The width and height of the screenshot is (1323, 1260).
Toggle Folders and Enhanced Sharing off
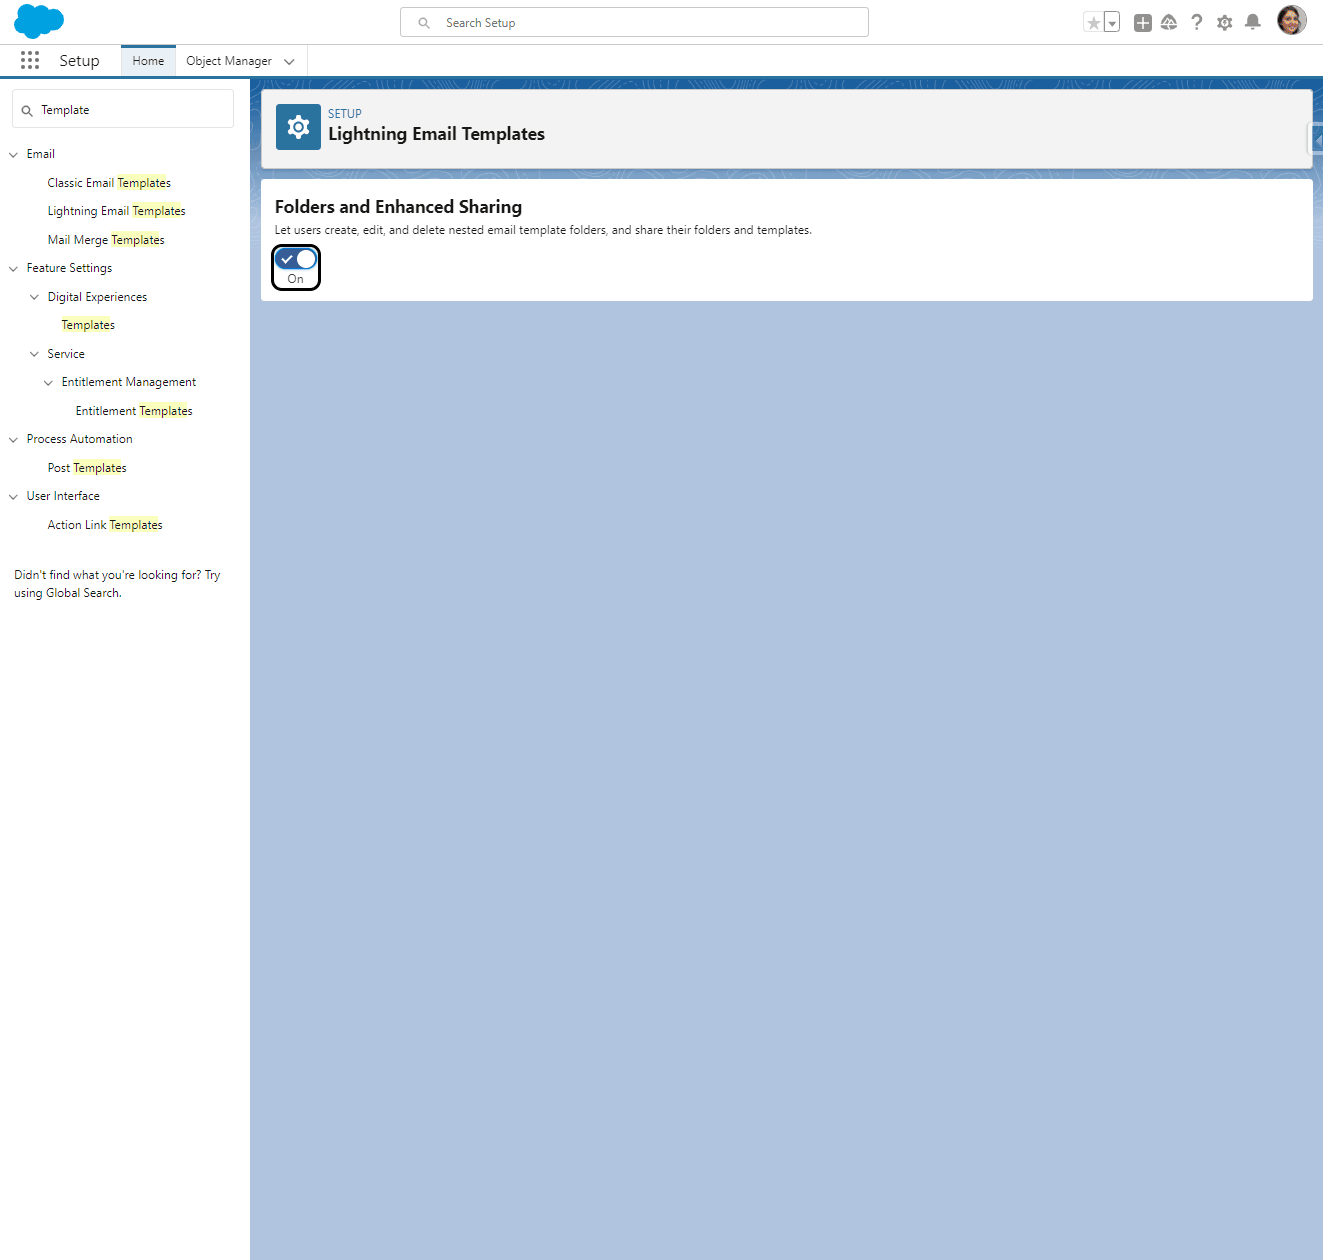[x=296, y=259]
